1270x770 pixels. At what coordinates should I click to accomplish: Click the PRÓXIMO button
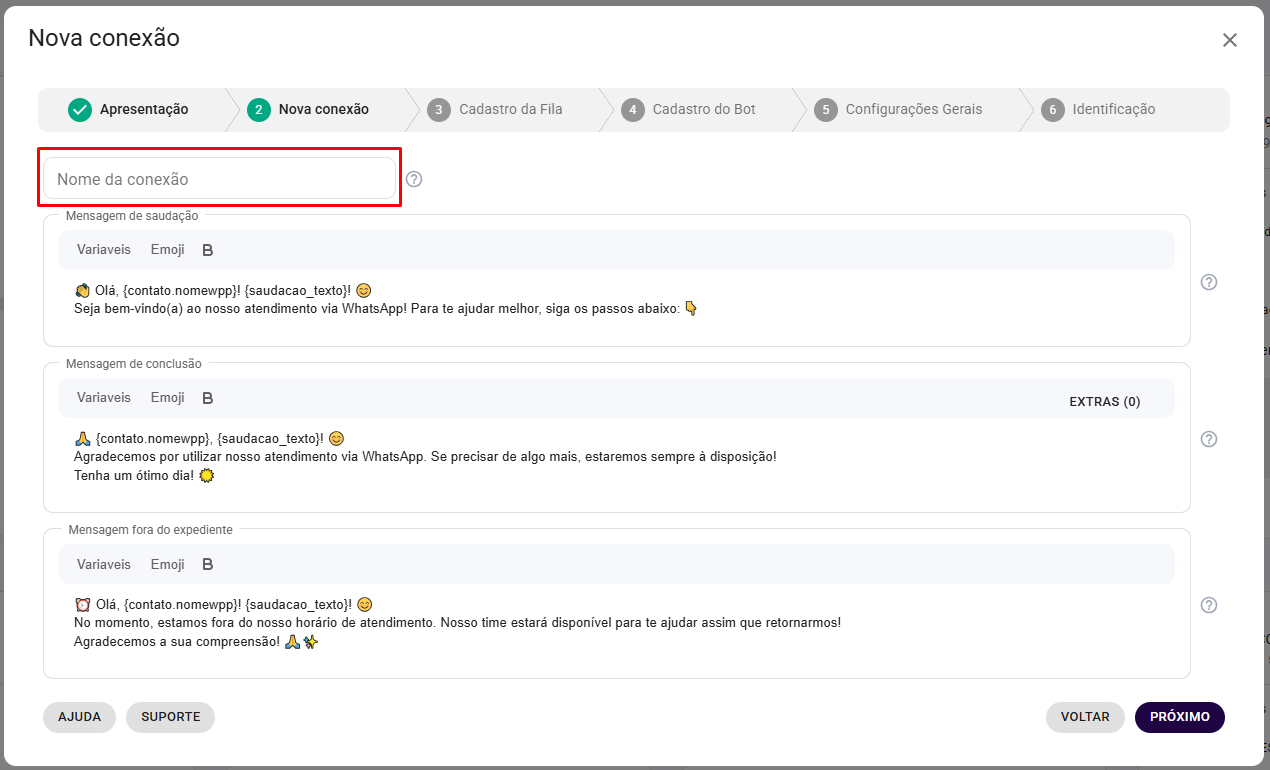pyautogui.click(x=1179, y=717)
